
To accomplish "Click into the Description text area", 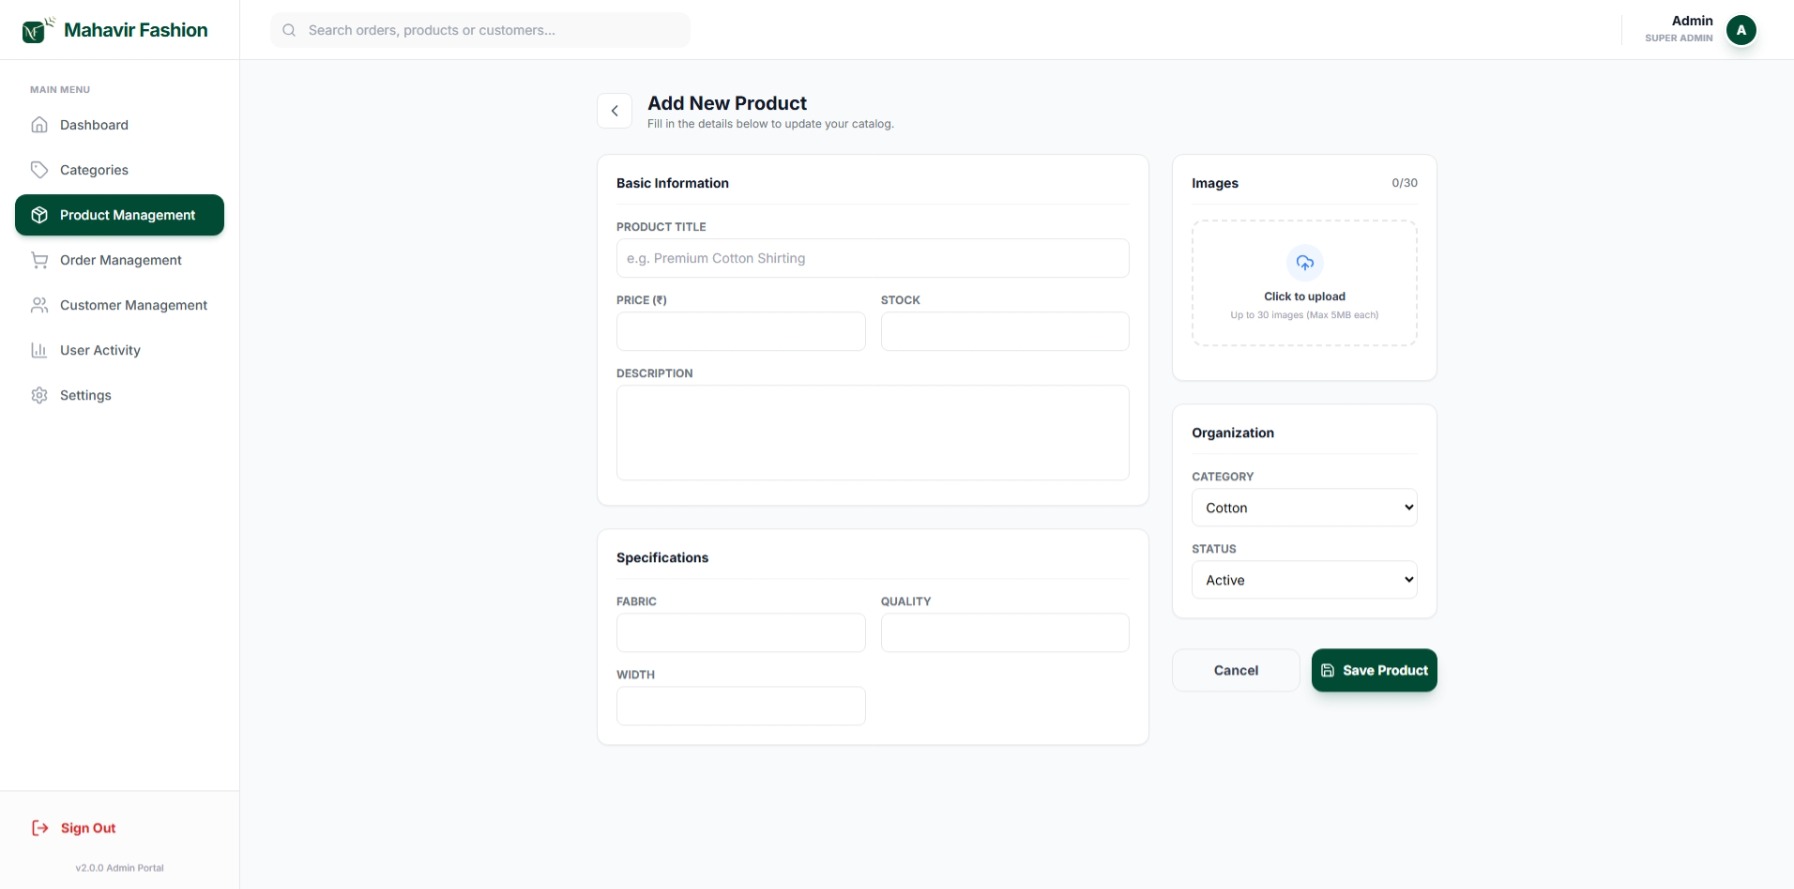I will click(872, 432).
